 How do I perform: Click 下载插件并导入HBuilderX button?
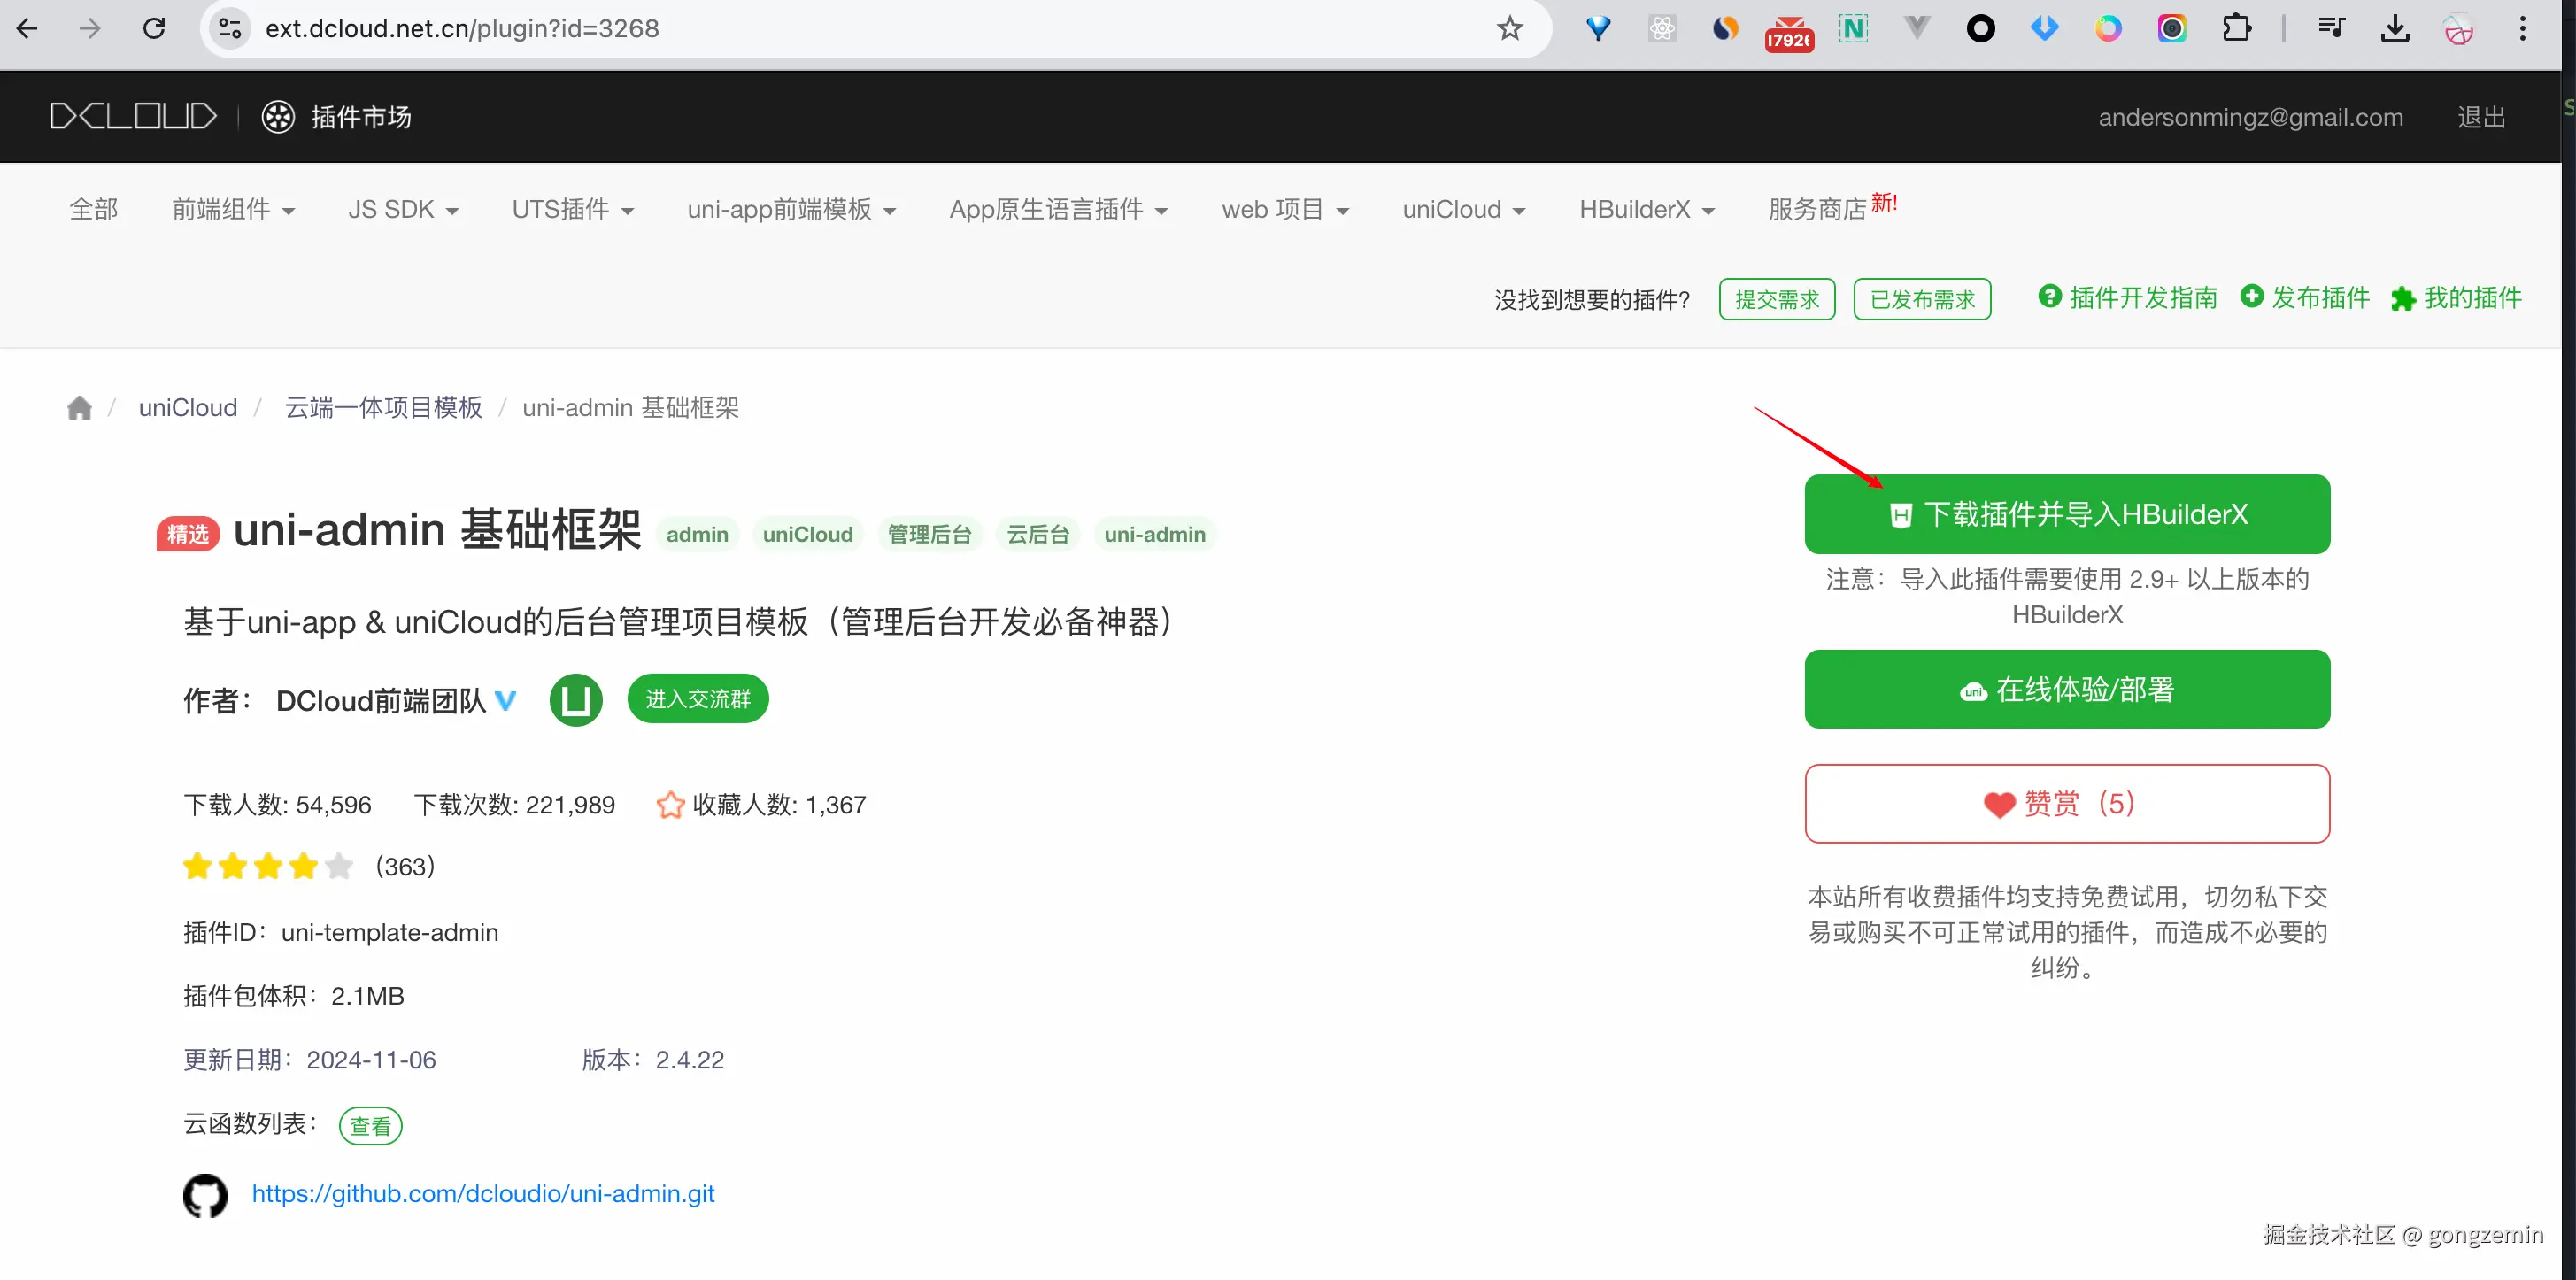[x=2066, y=514]
